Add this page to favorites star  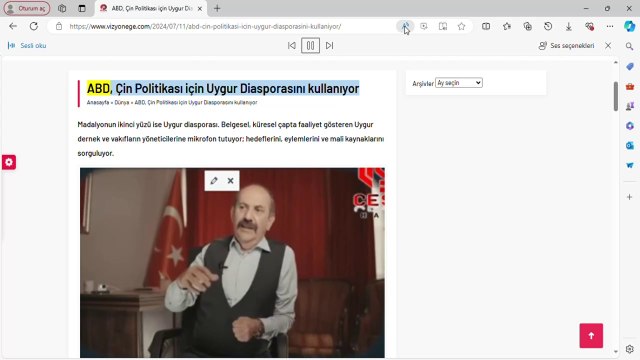[x=462, y=27]
